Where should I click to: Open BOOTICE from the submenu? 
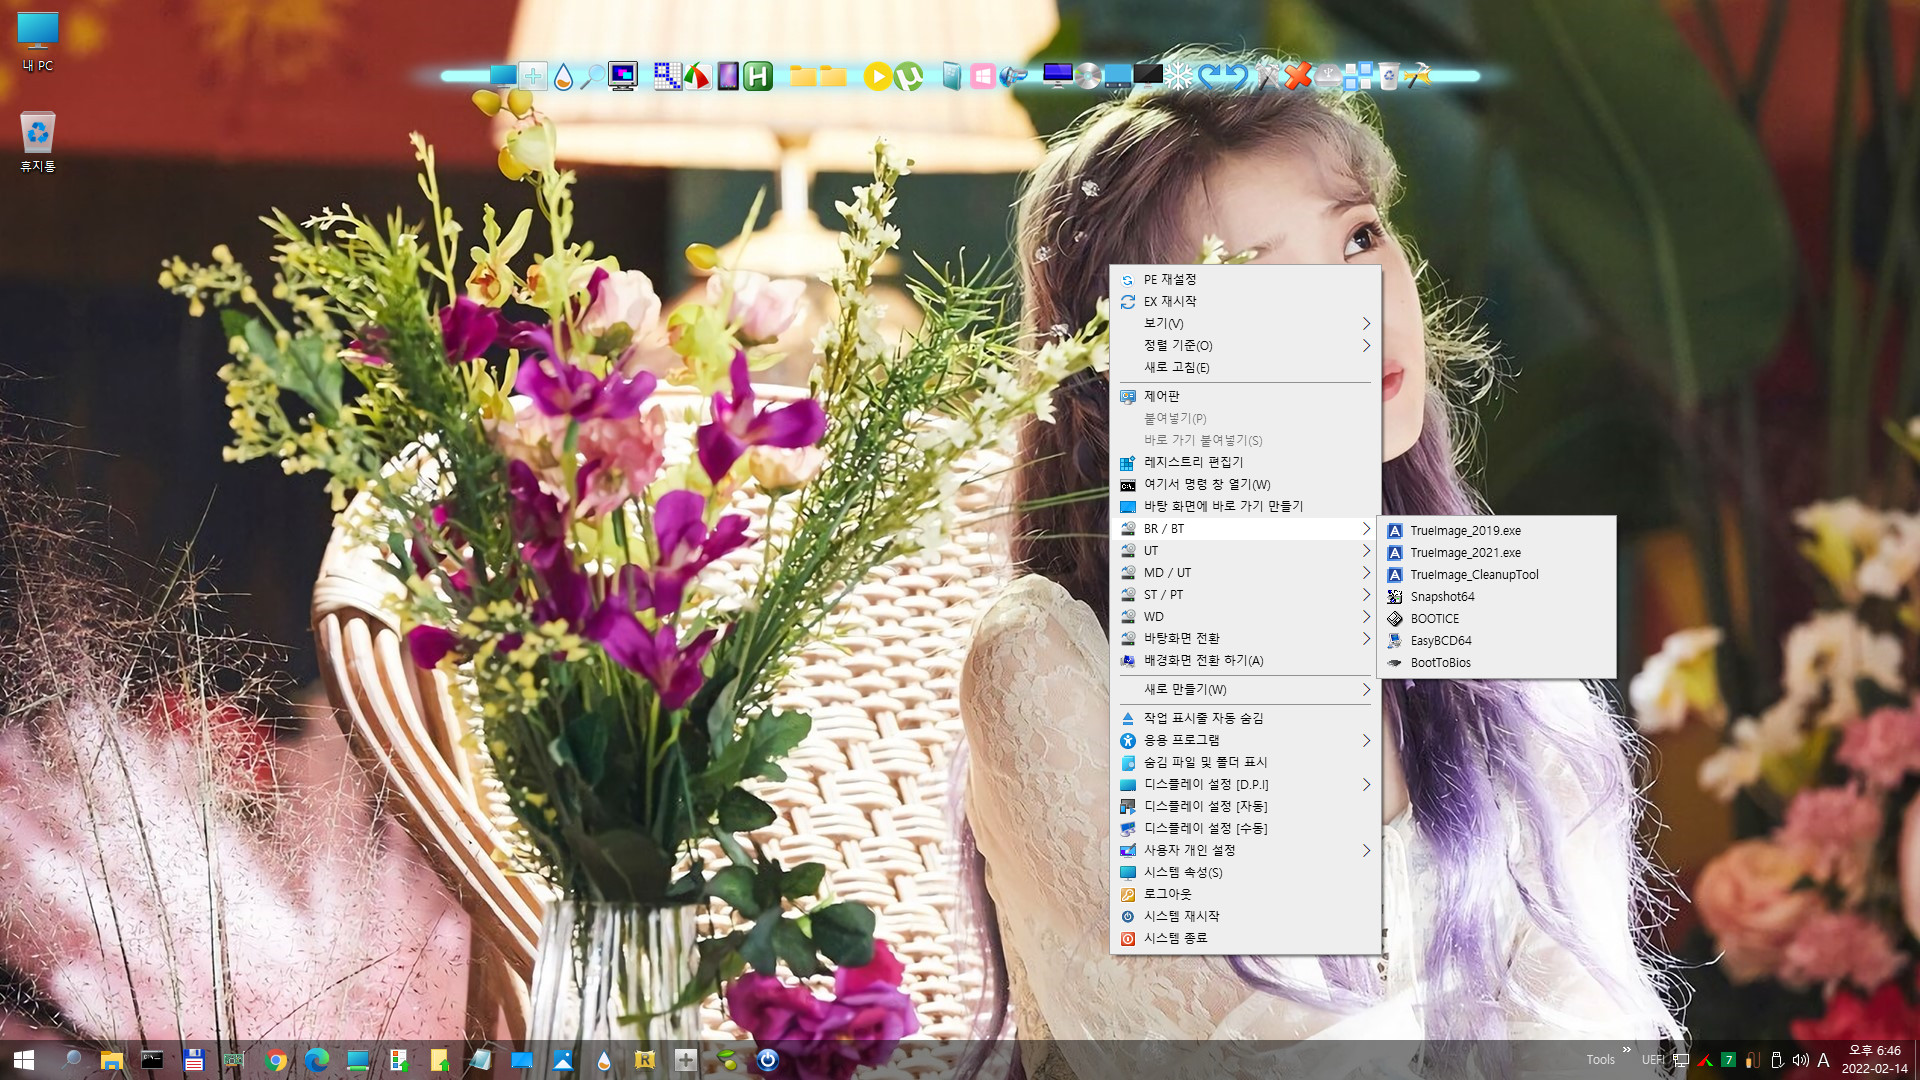[1496, 619]
